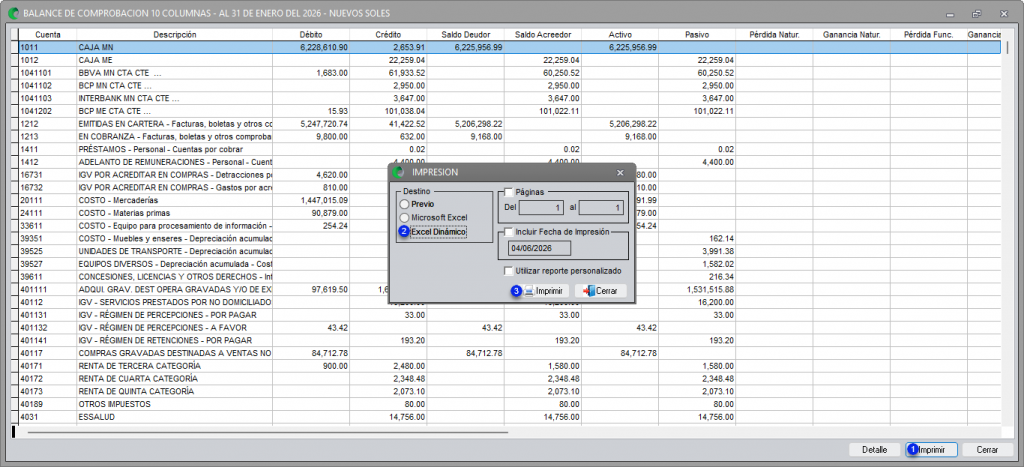Click Imprimir at bottom of main window
The height and width of the screenshot is (467, 1024).
coord(931,450)
